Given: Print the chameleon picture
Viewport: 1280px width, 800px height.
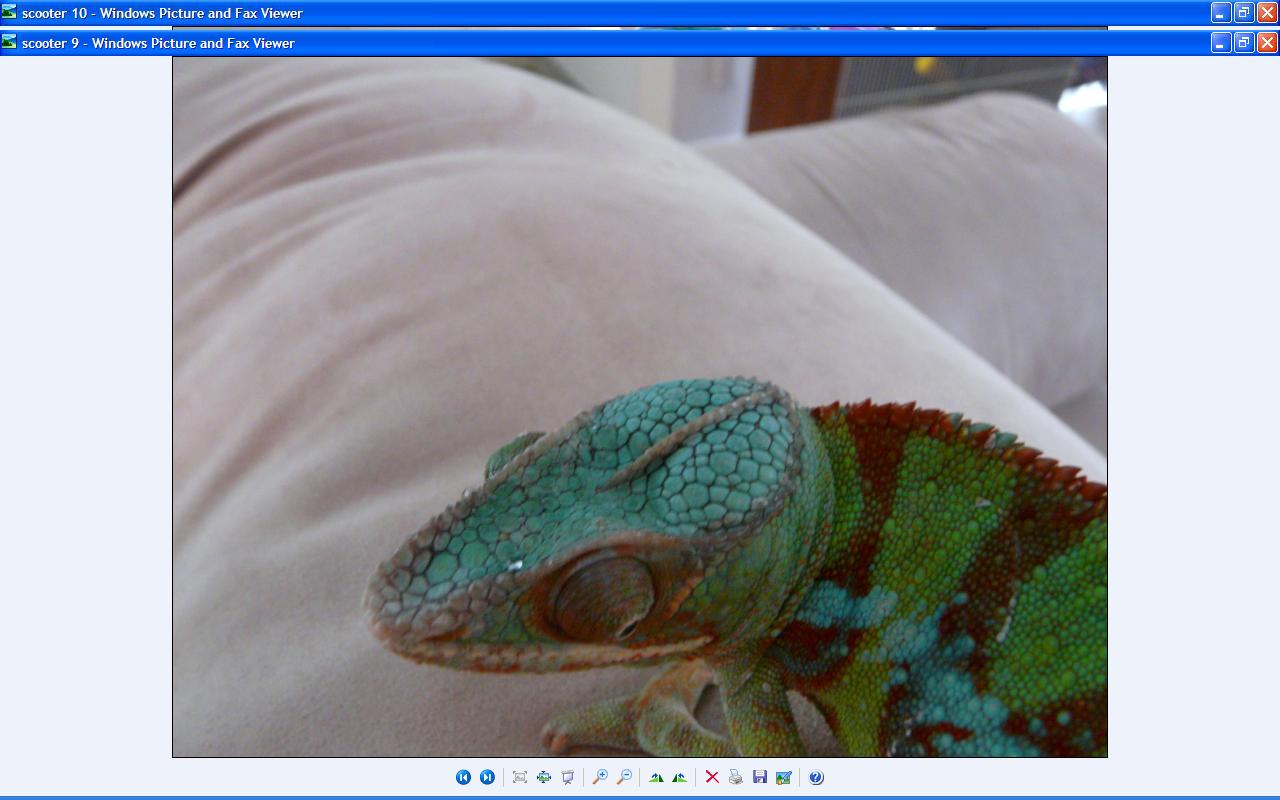Looking at the screenshot, I should pyautogui.click(x=736, y=777).
